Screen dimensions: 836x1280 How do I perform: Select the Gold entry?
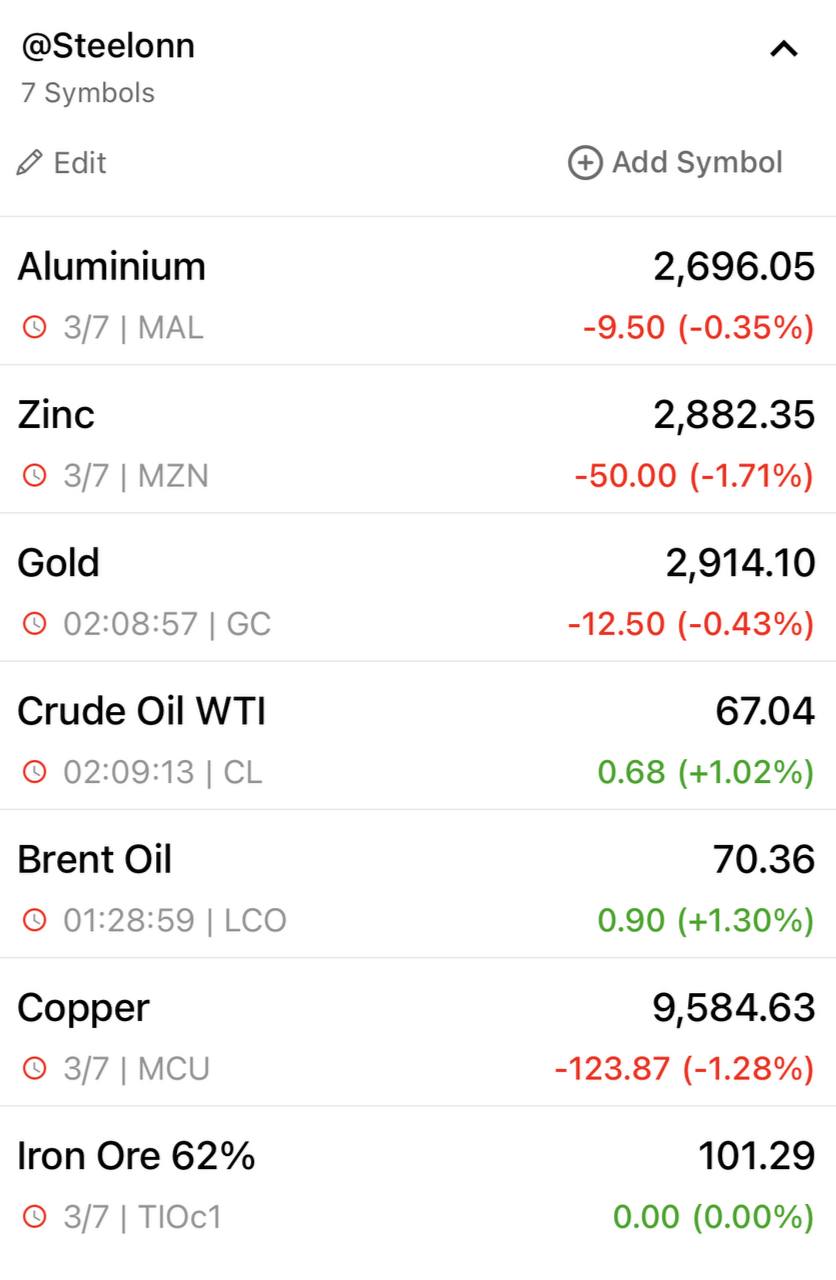(418, 587)
